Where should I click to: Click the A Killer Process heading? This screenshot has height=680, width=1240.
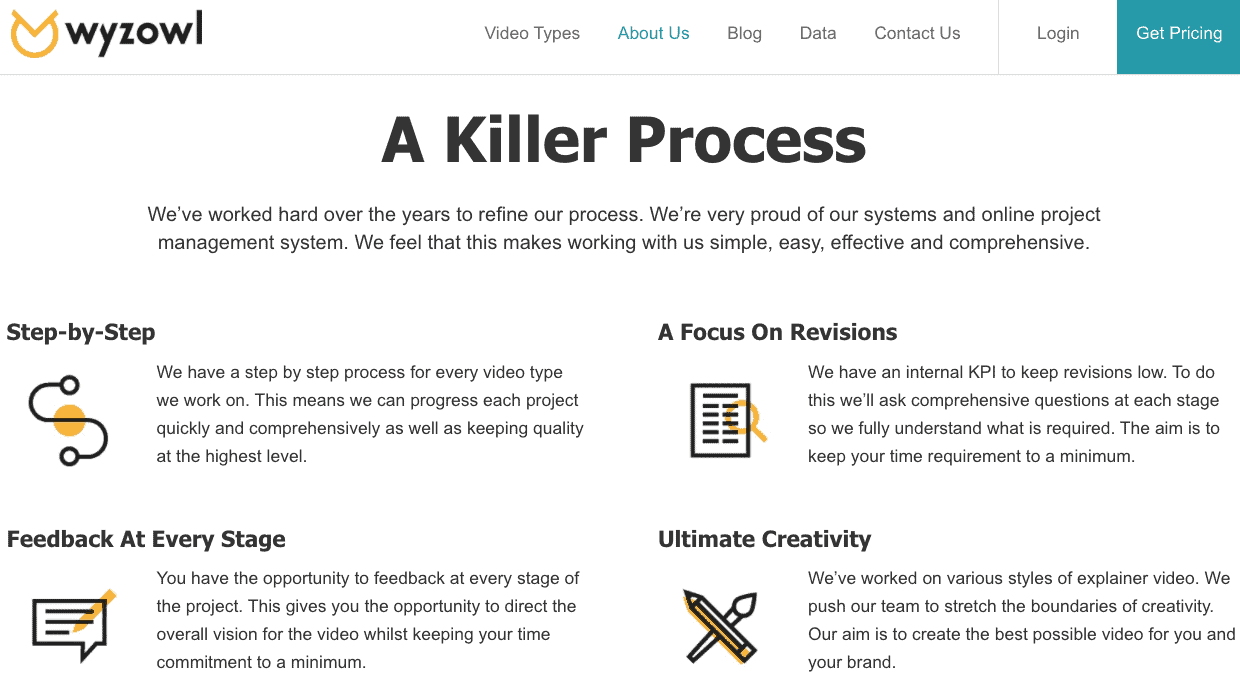coord(620,140)
